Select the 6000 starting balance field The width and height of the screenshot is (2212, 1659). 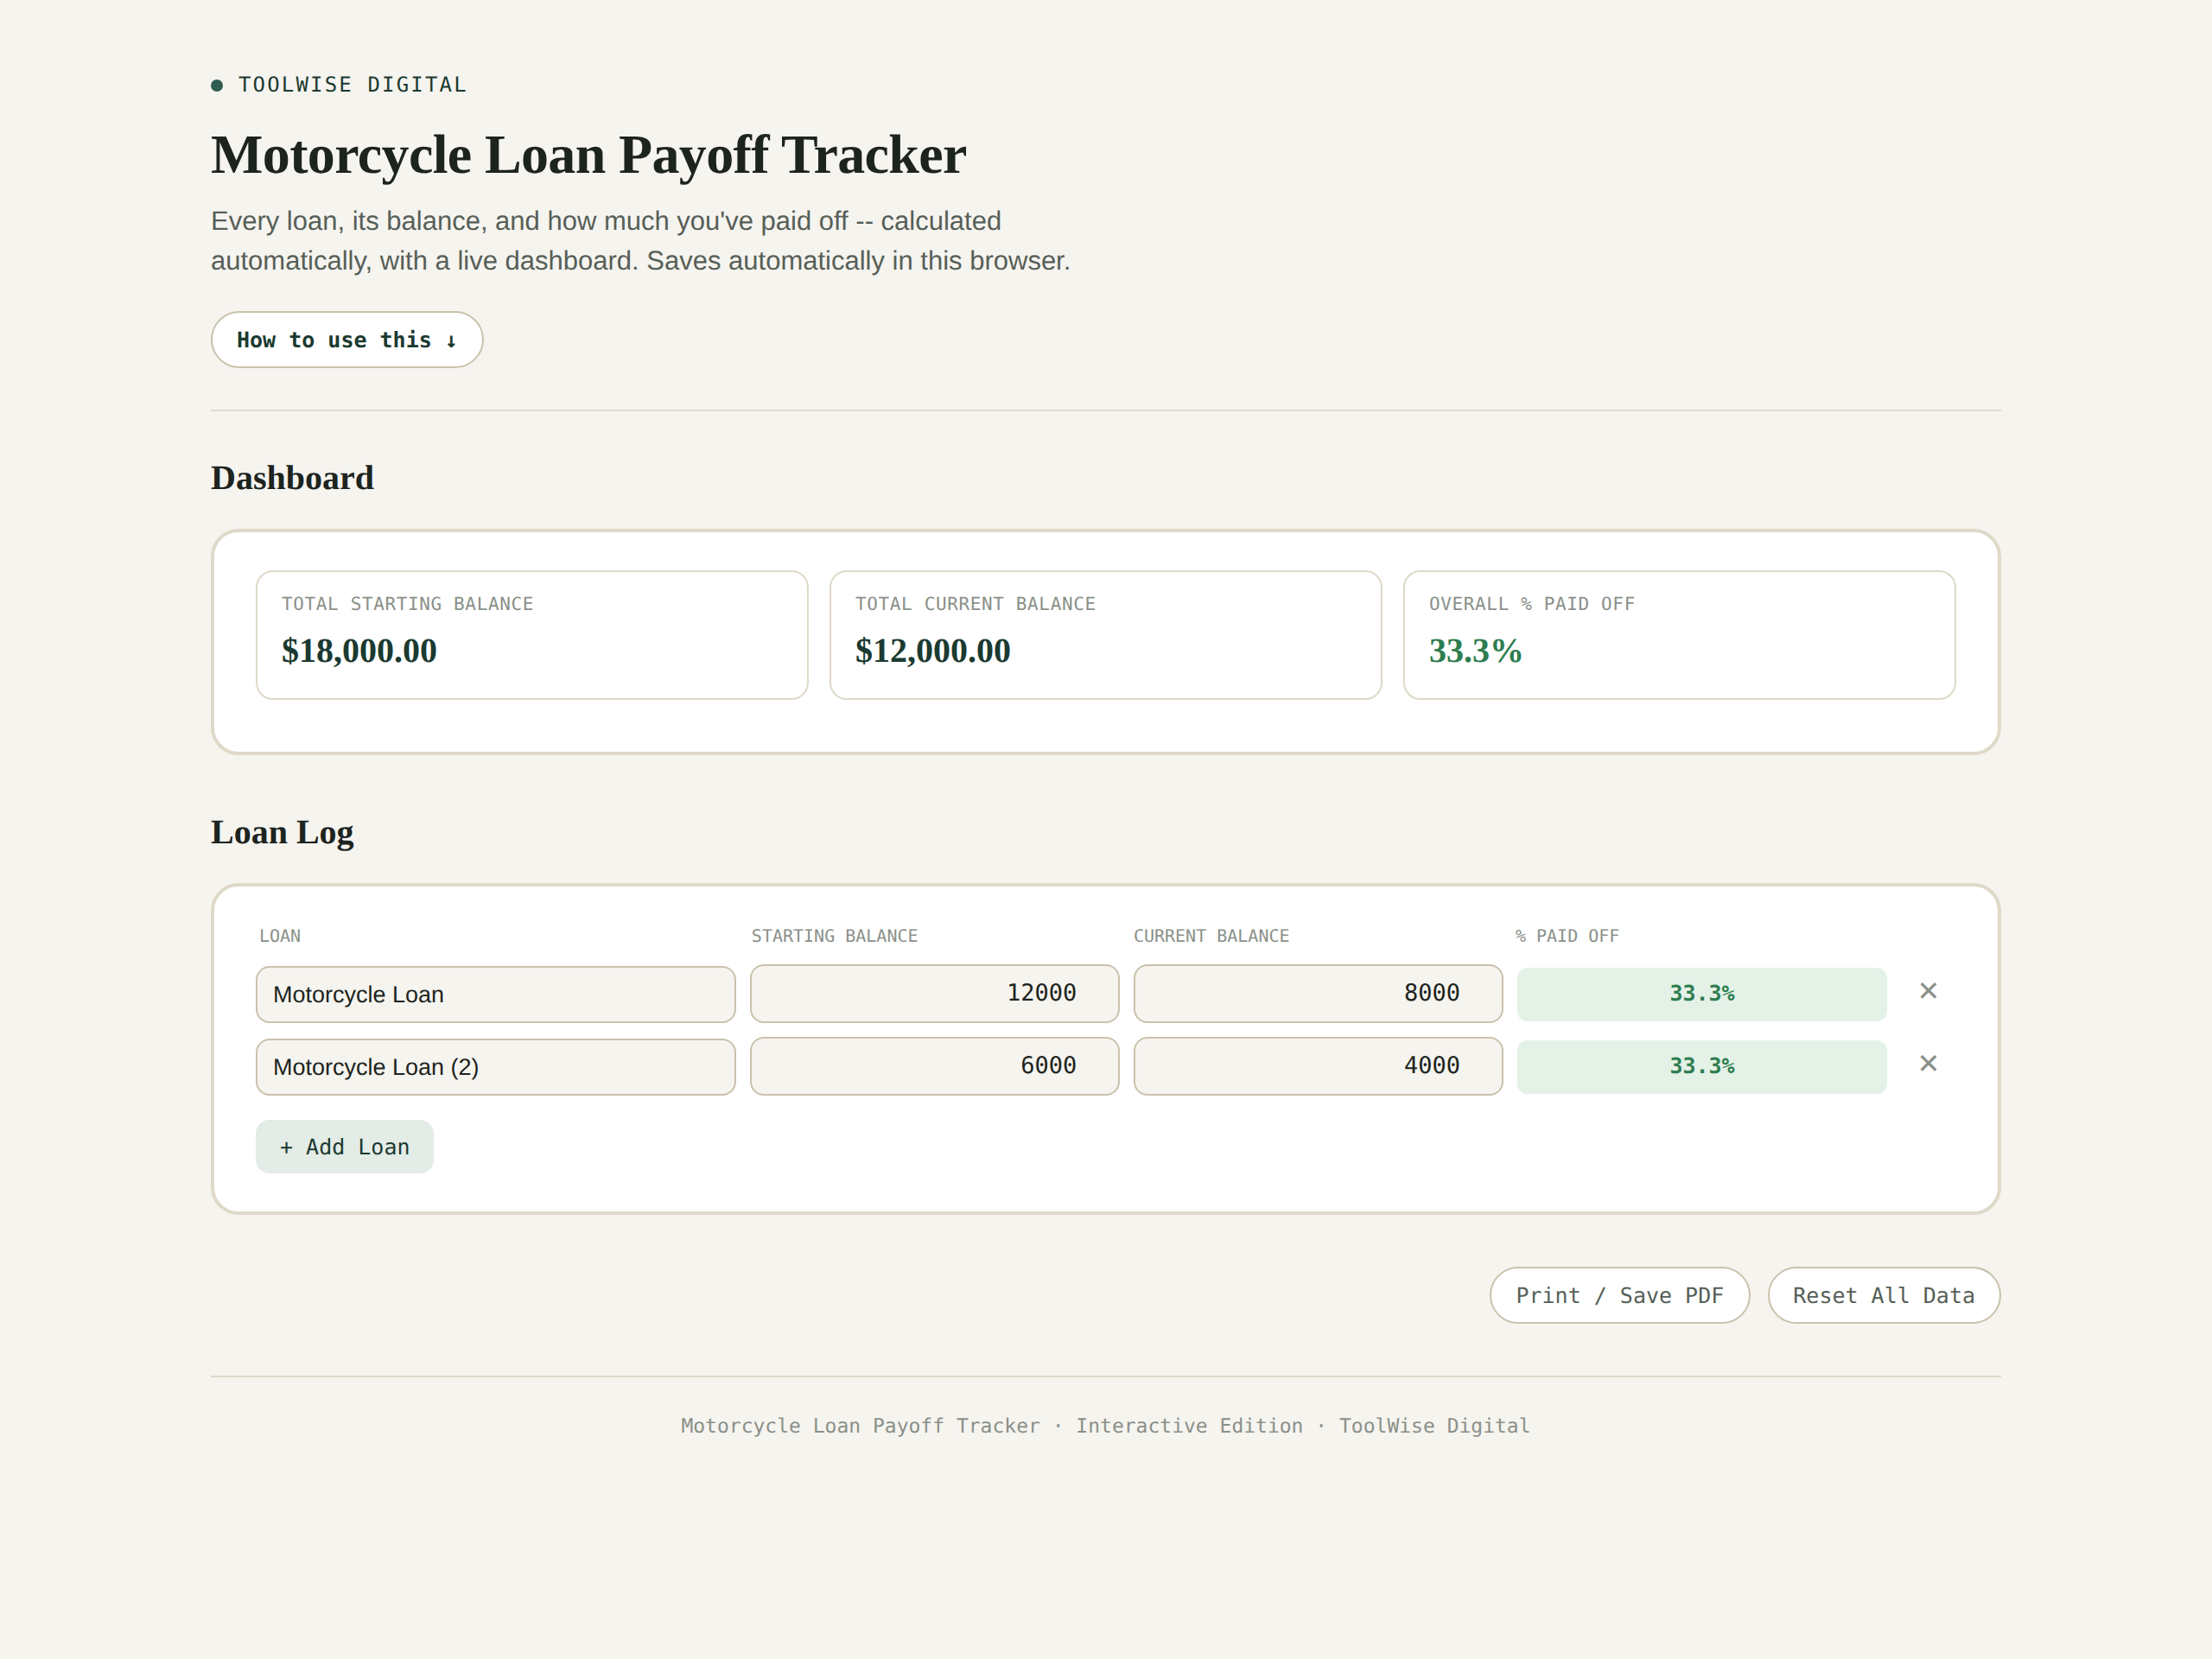(x=934, y=1066)
